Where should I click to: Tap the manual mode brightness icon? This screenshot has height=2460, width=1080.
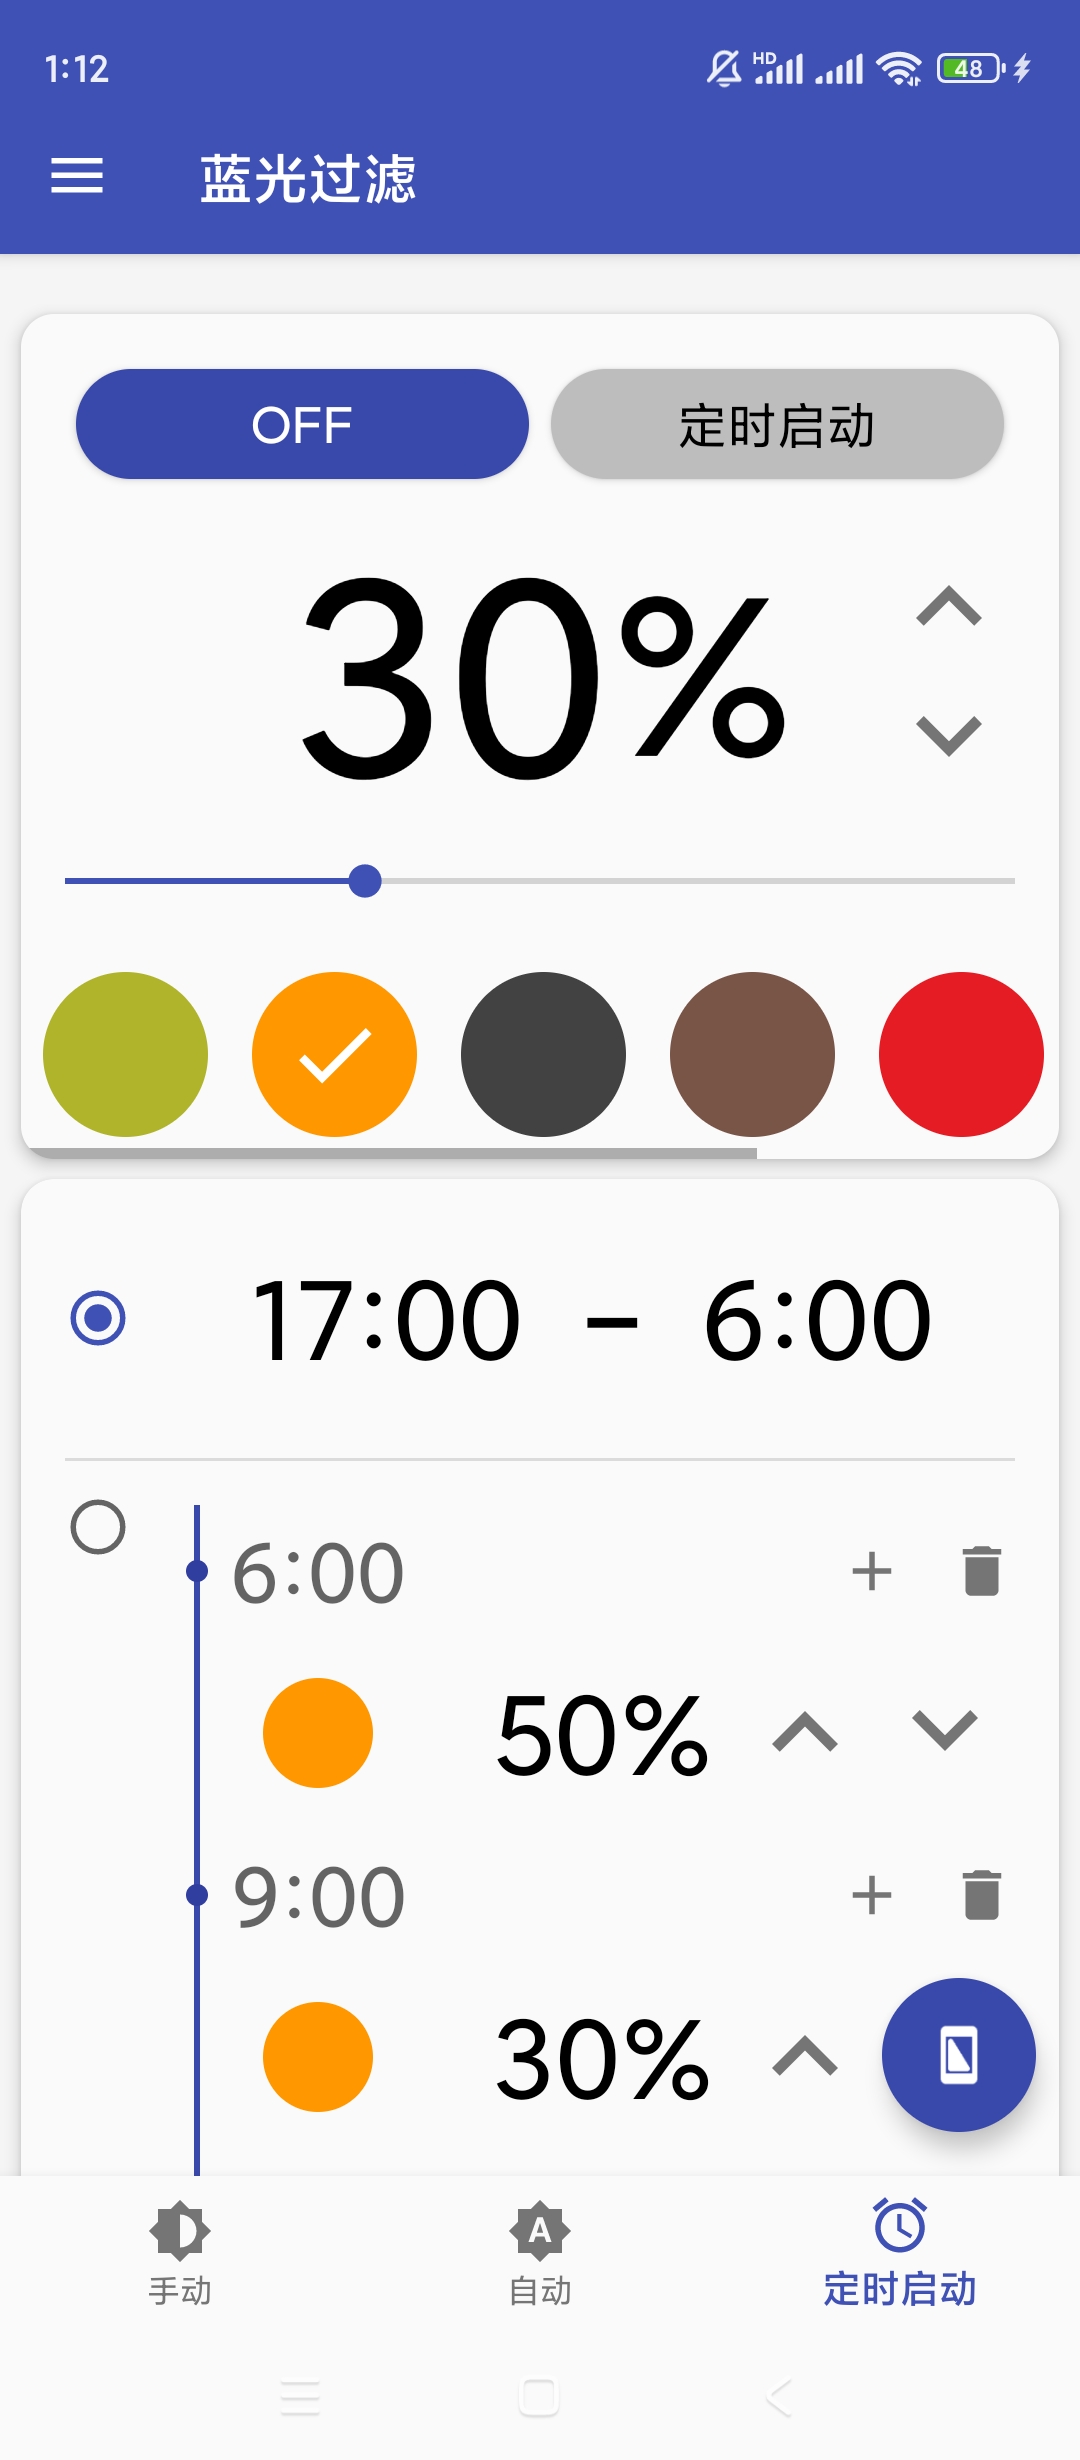click(x=180, y=2231)
